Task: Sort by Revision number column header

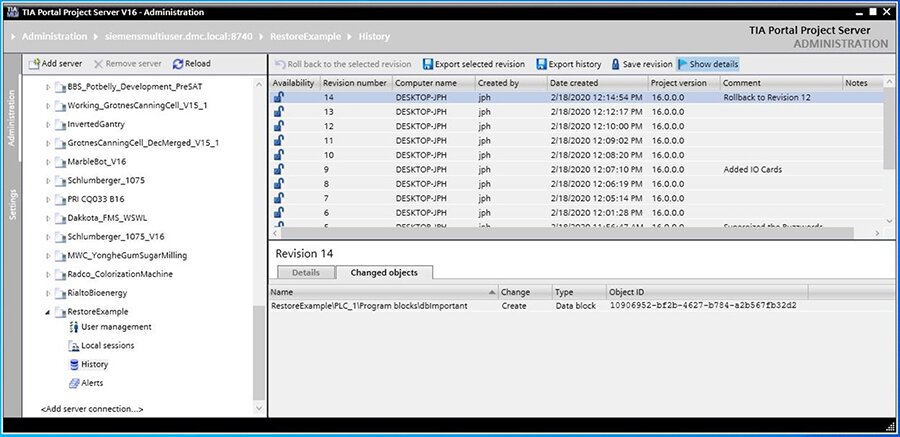Action: point(356,83)
